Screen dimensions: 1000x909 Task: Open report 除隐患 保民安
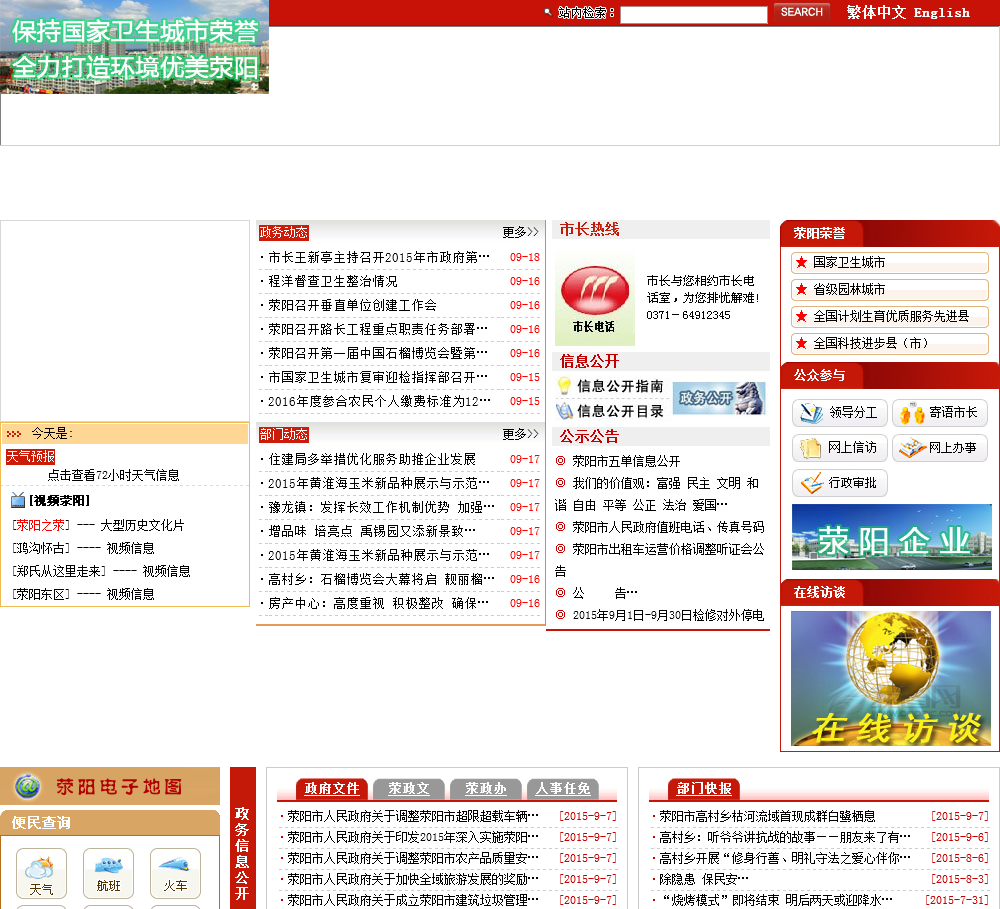[x=703, y=879]
